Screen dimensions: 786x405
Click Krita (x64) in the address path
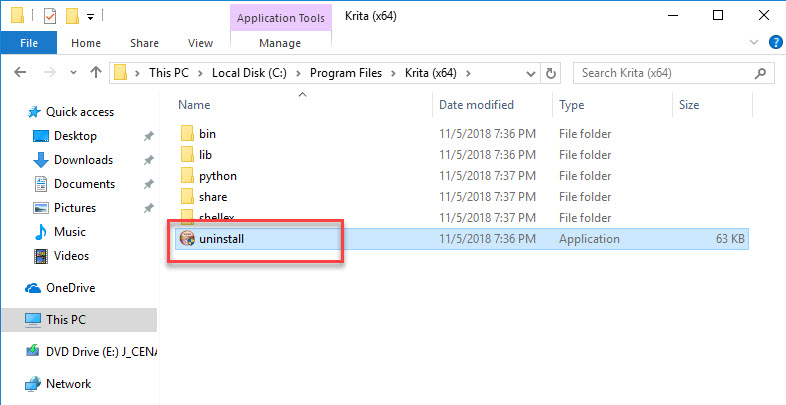pos(431,73)
